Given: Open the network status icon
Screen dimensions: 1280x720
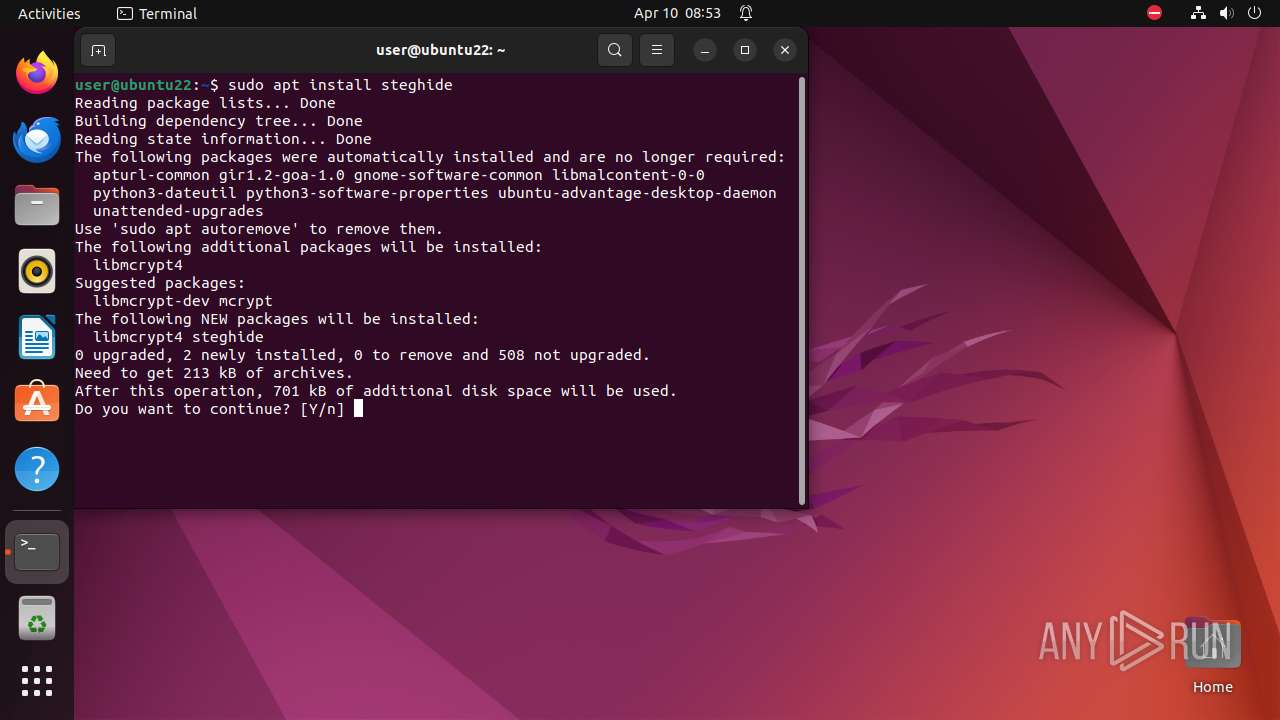Looking at the screenshot, I should point(1198,13).
